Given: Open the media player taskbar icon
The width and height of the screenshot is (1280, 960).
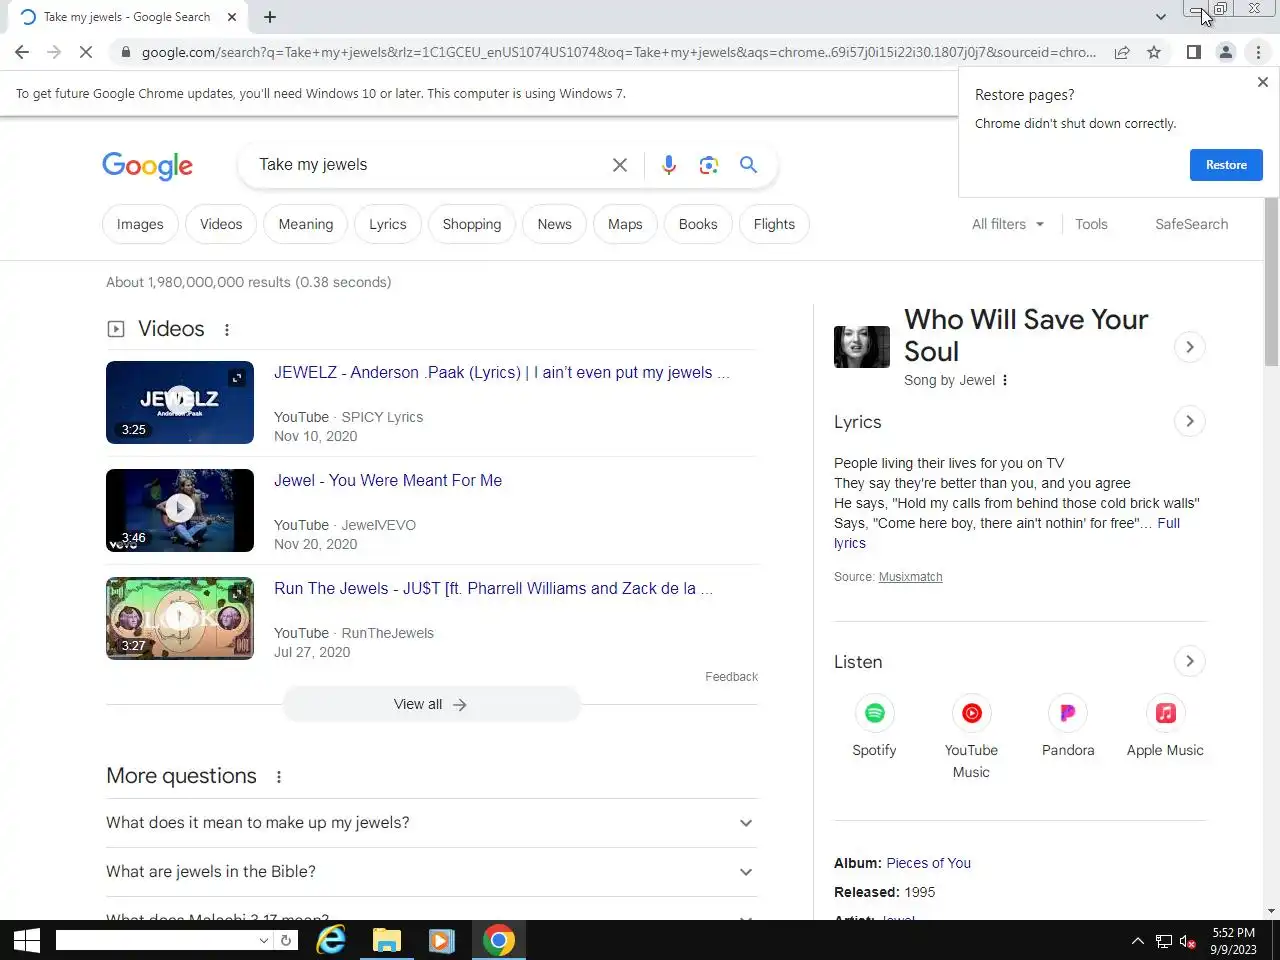Looking at the screenshot, I should click(x=441, y=940).
